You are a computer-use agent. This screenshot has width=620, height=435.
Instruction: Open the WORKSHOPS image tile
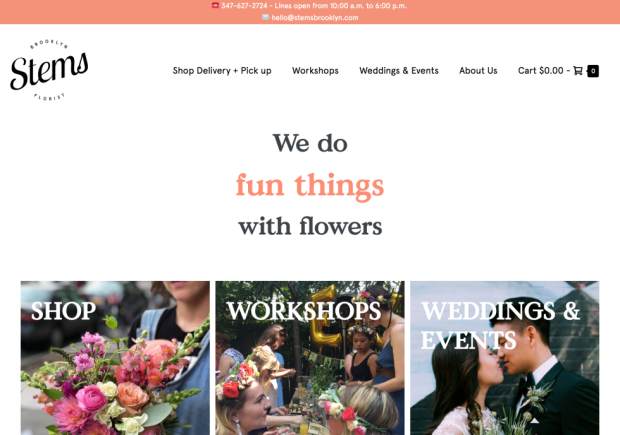[310, 358]
